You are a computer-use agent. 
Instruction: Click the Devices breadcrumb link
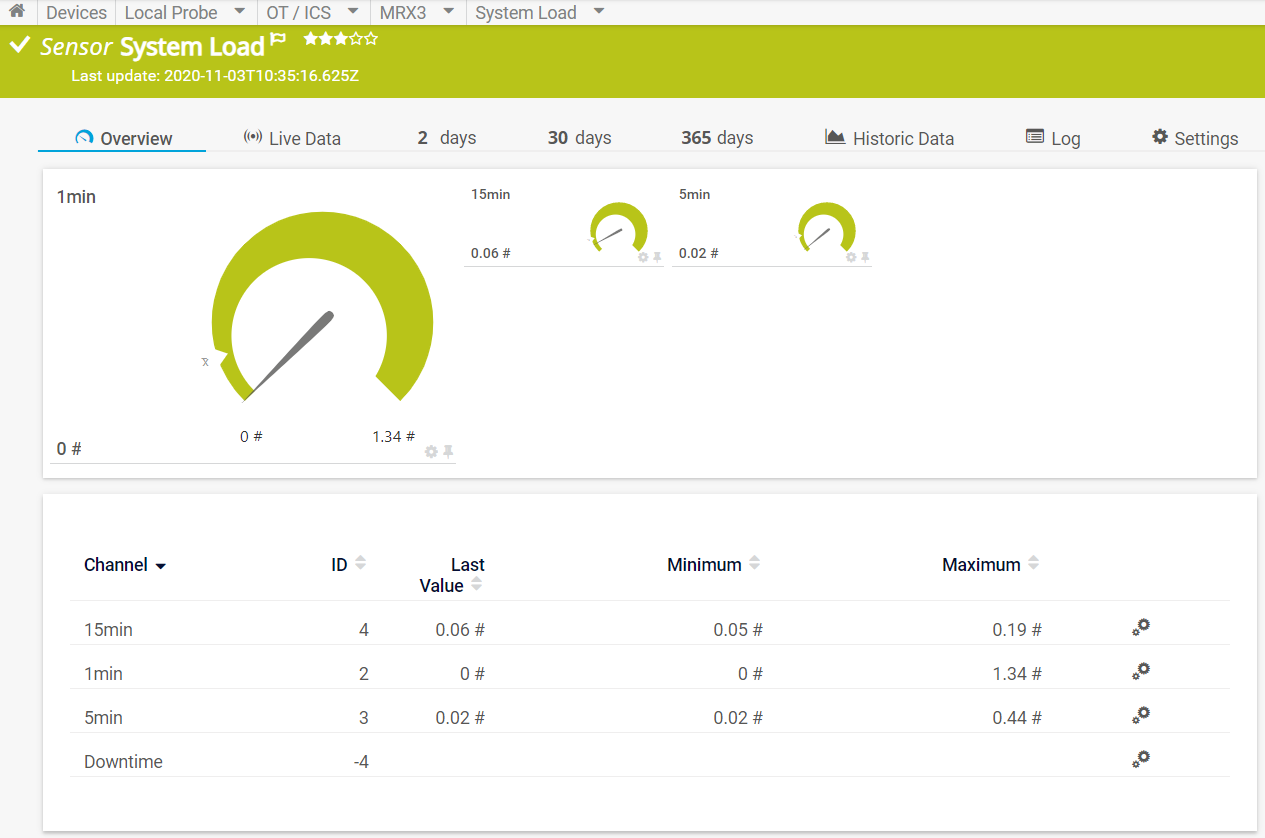[x=76, y=13]
